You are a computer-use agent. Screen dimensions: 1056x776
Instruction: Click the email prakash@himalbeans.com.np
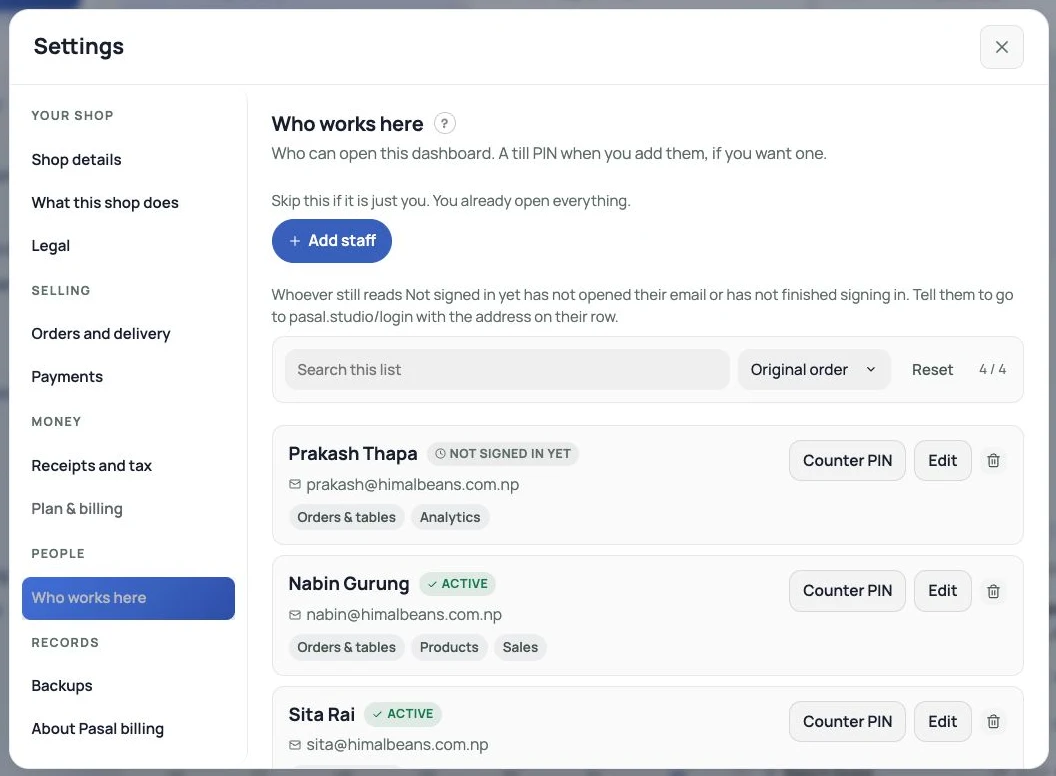pos(412,484)
